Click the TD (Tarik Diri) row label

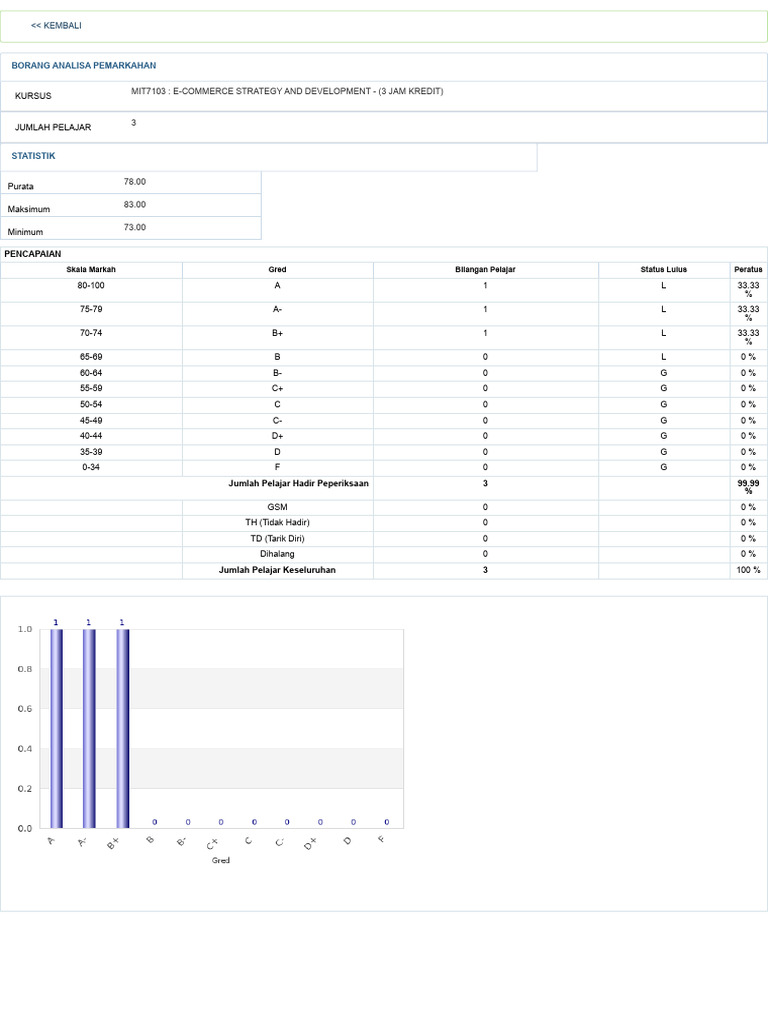pos(278,539)
